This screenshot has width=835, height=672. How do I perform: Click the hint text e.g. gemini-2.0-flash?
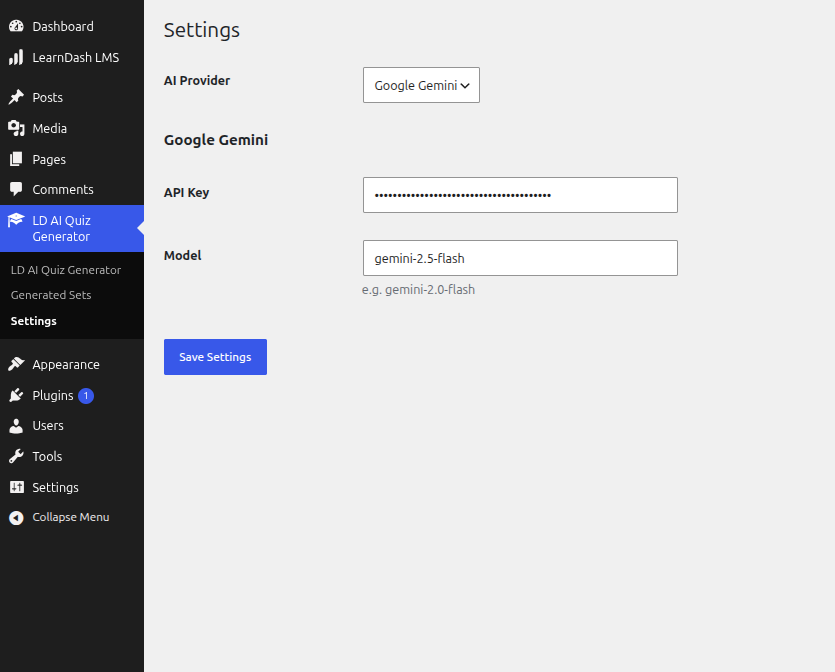[x=419, y=290]
